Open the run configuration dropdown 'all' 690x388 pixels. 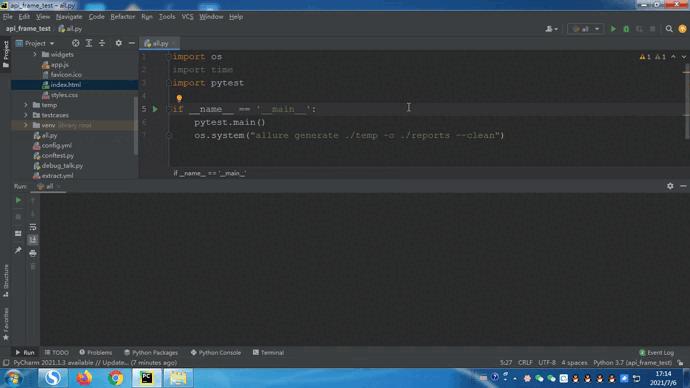tap(585, 29)
